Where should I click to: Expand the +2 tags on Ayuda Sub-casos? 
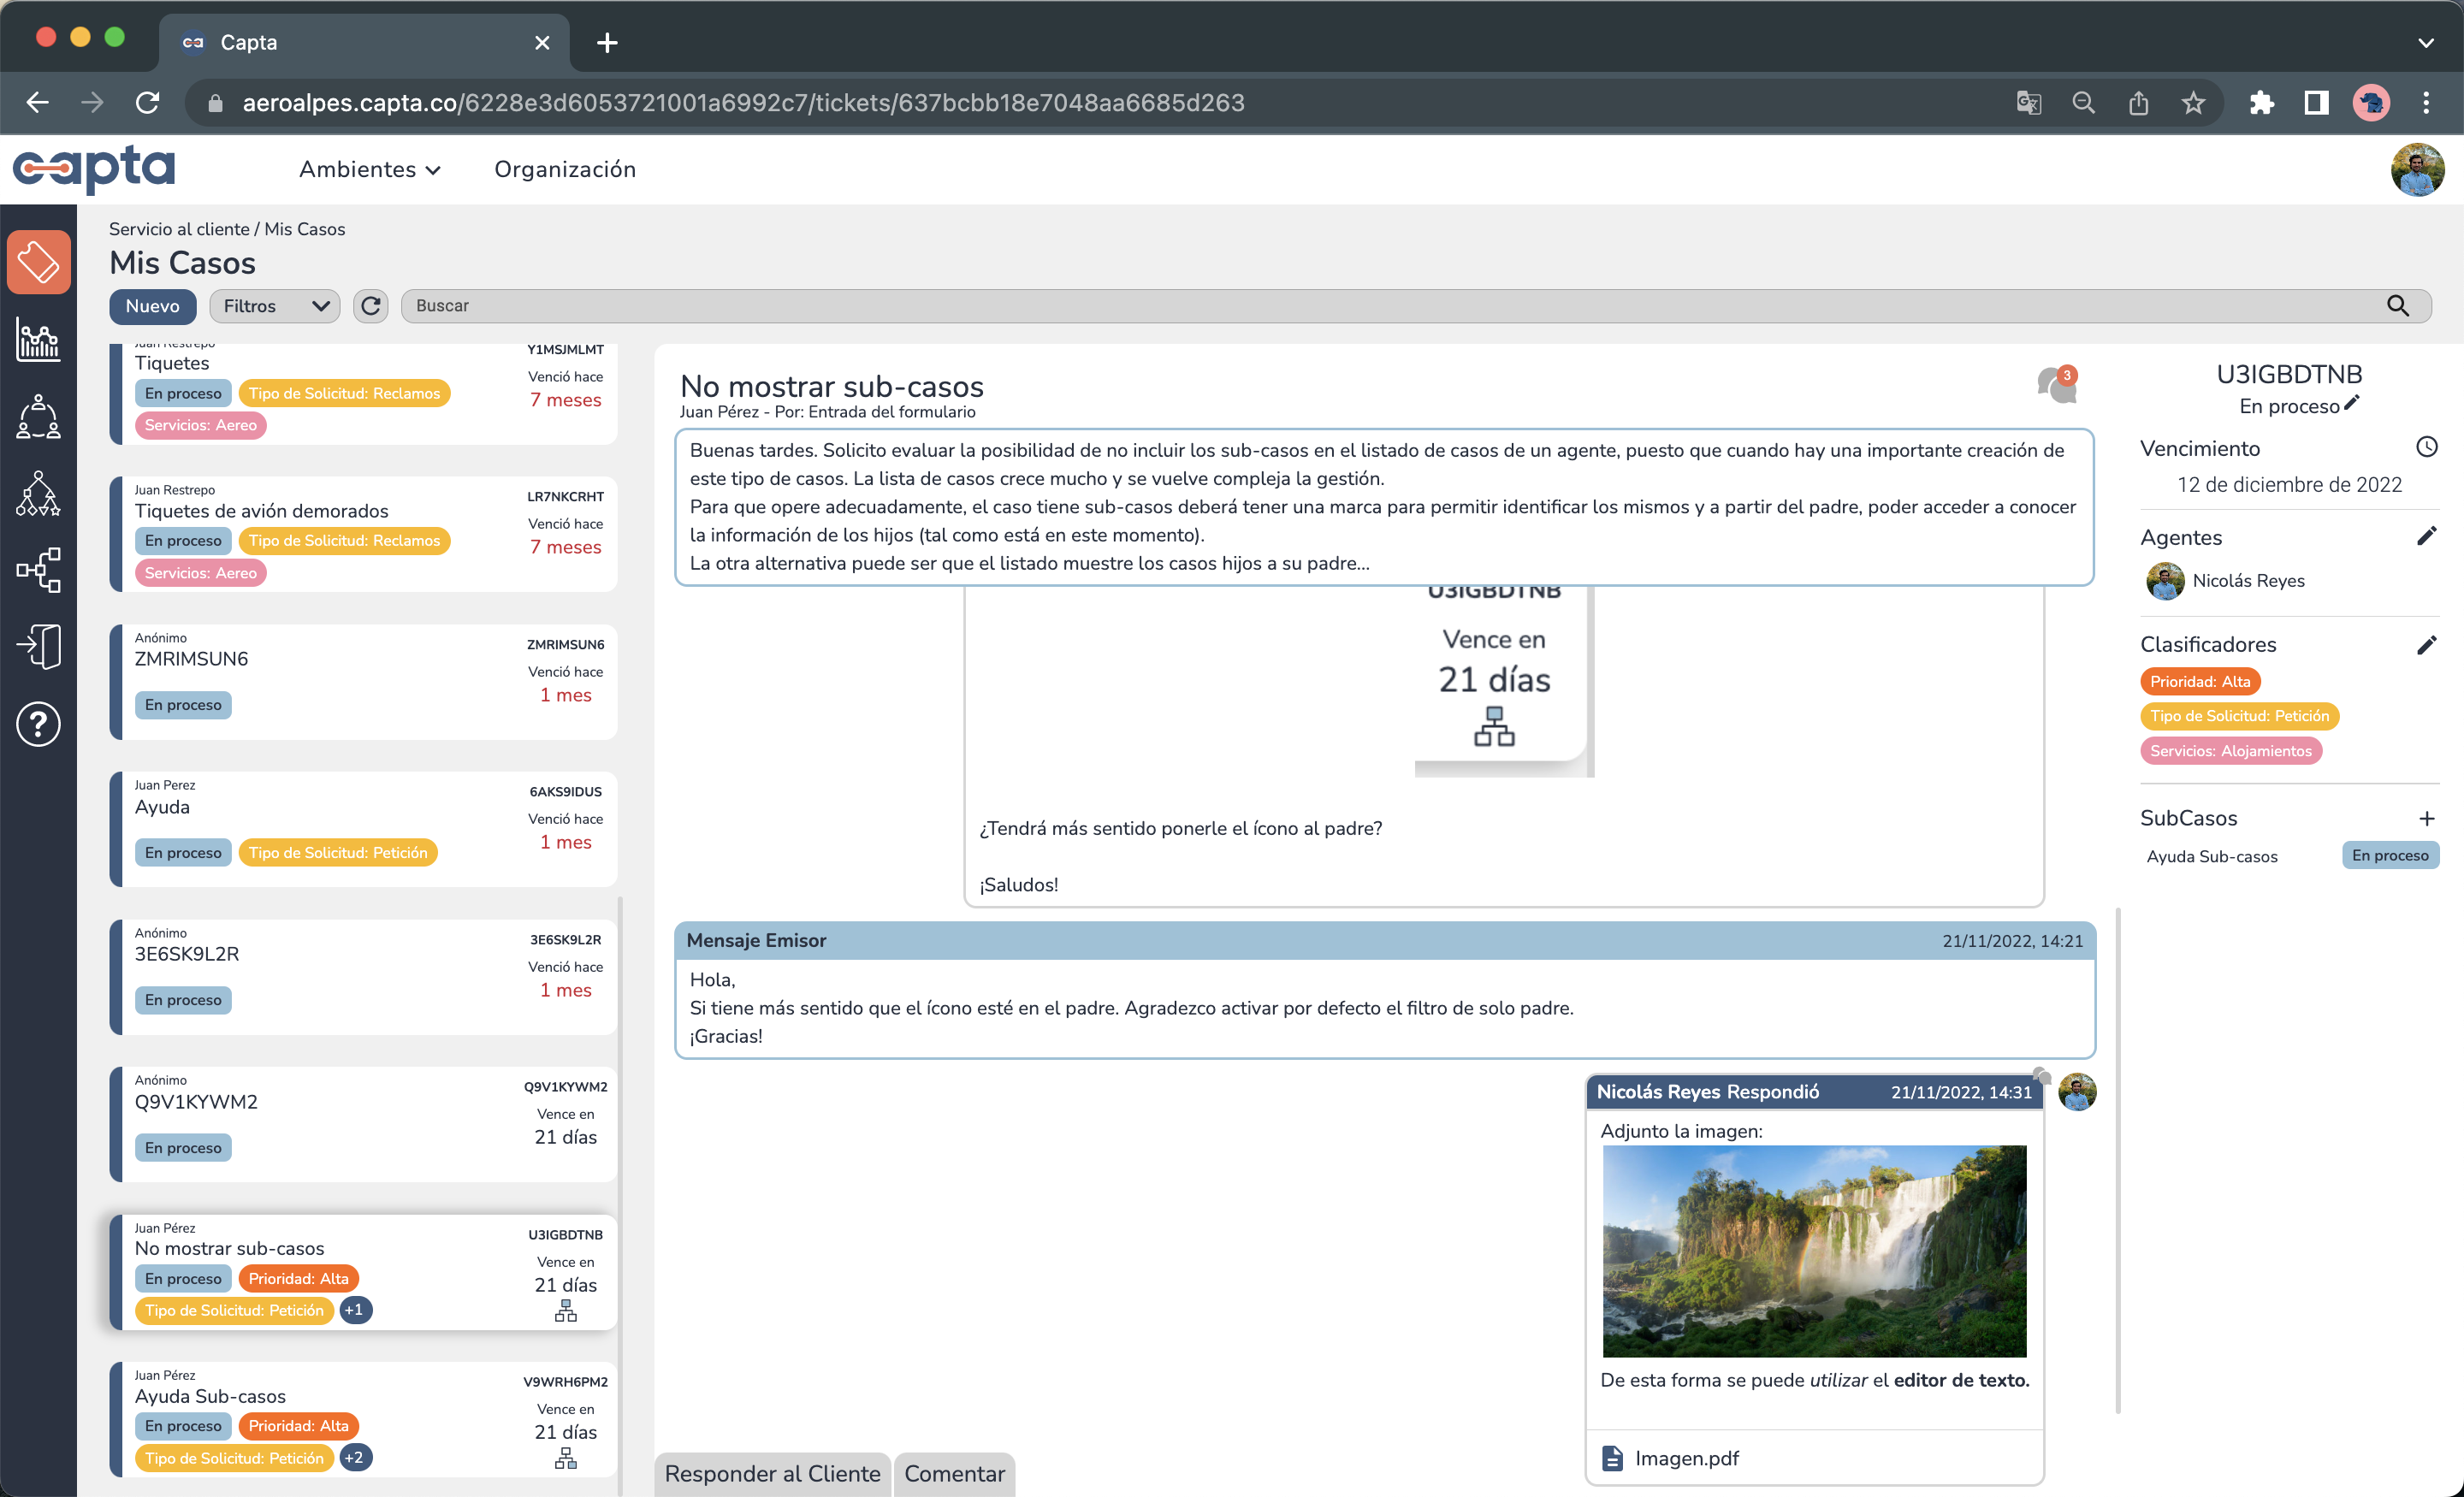(x=355, y=1458)
